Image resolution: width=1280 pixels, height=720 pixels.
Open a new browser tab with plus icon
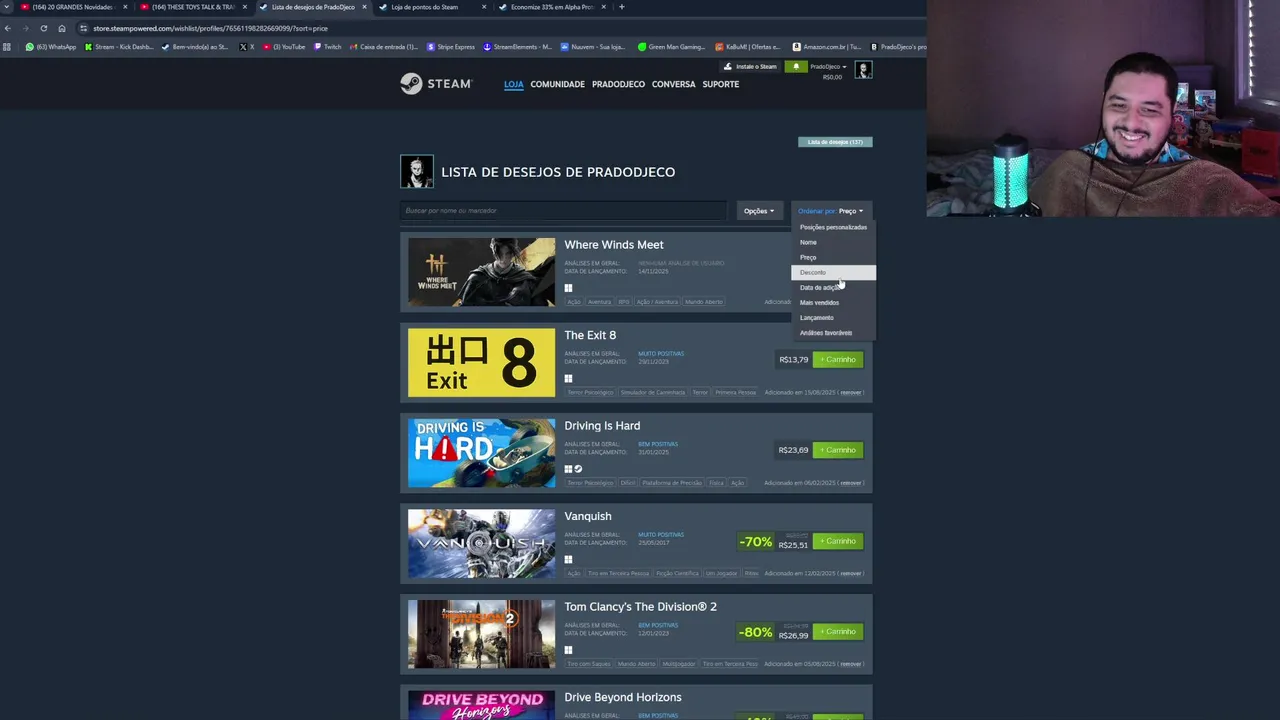pos(622,7)
